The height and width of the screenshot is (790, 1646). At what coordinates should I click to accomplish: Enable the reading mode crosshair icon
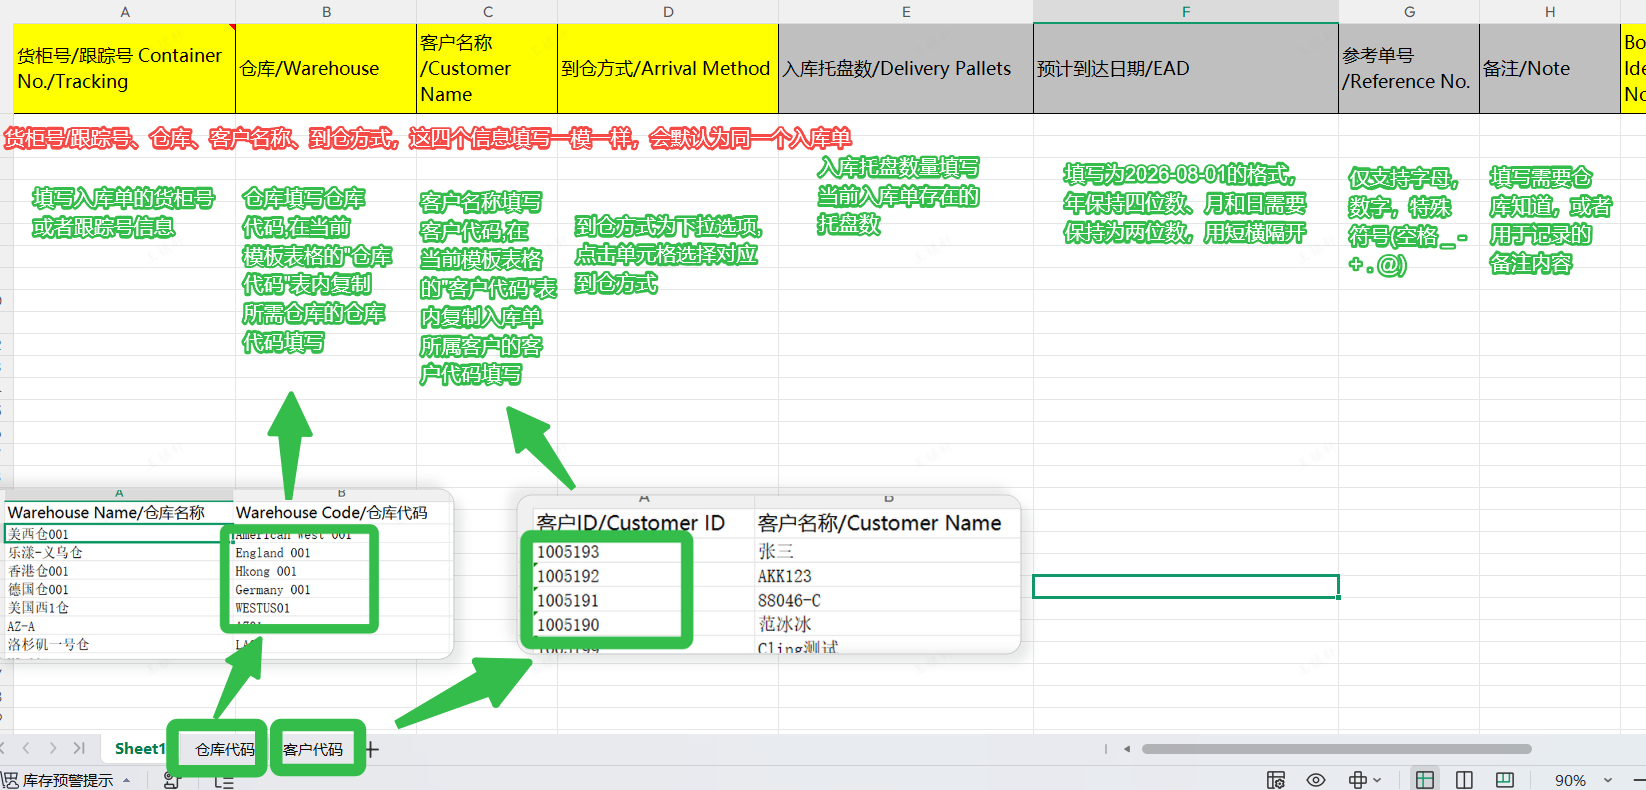[1357, 780]
